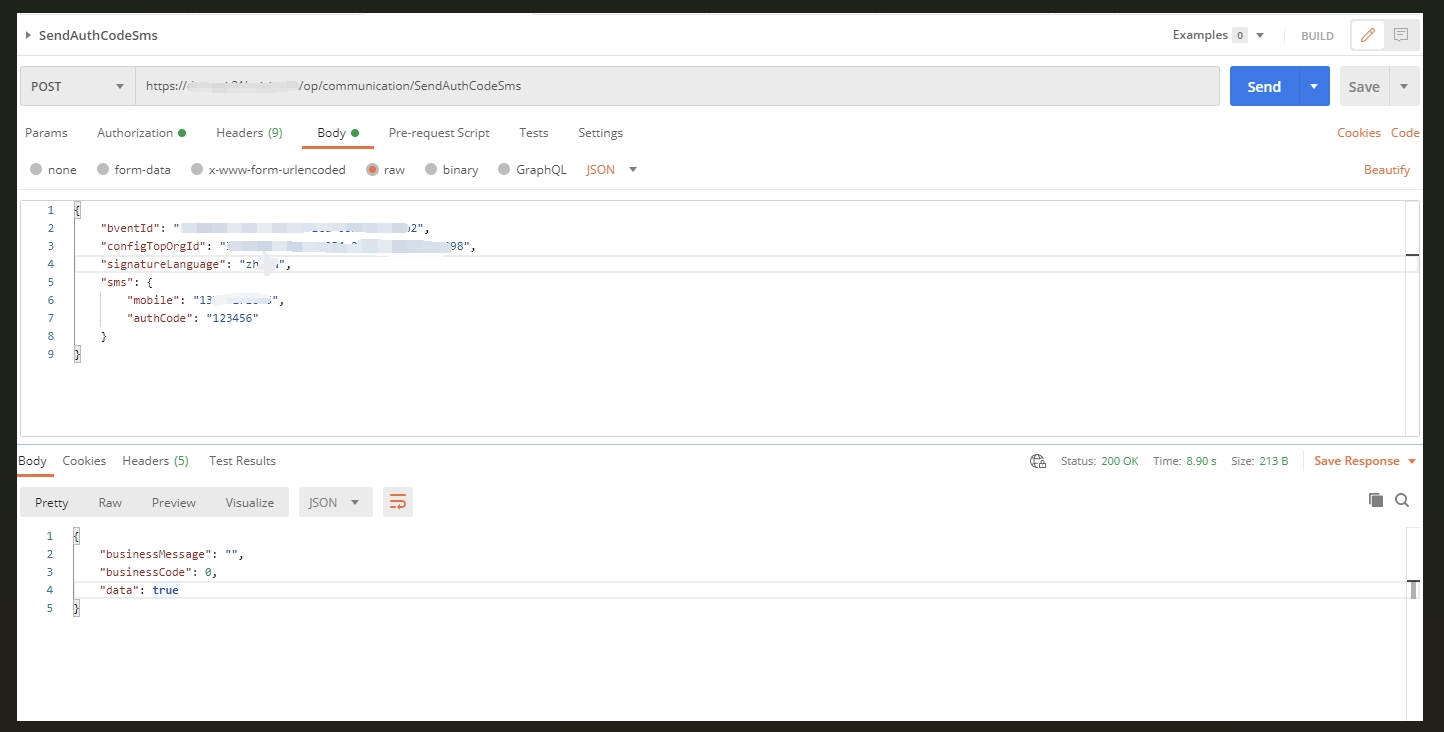The image size is (1444, 732).
Task: Open the Send button dropdown arrow
Action: (x=1314, y=87)
